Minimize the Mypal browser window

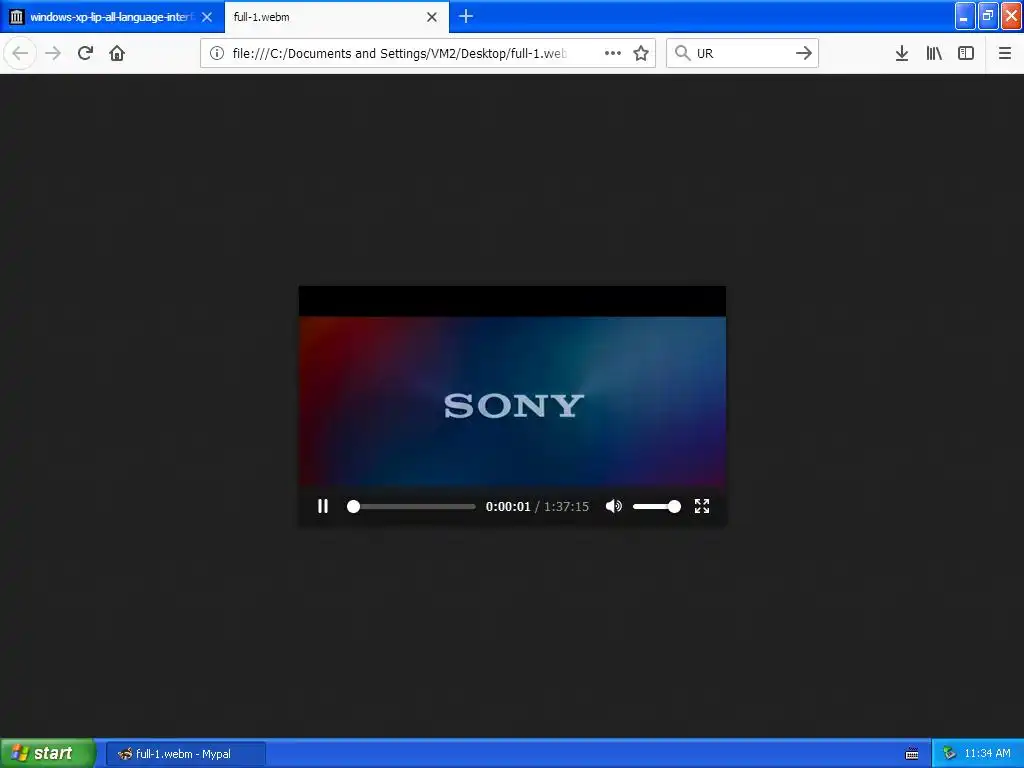[965, 16]
